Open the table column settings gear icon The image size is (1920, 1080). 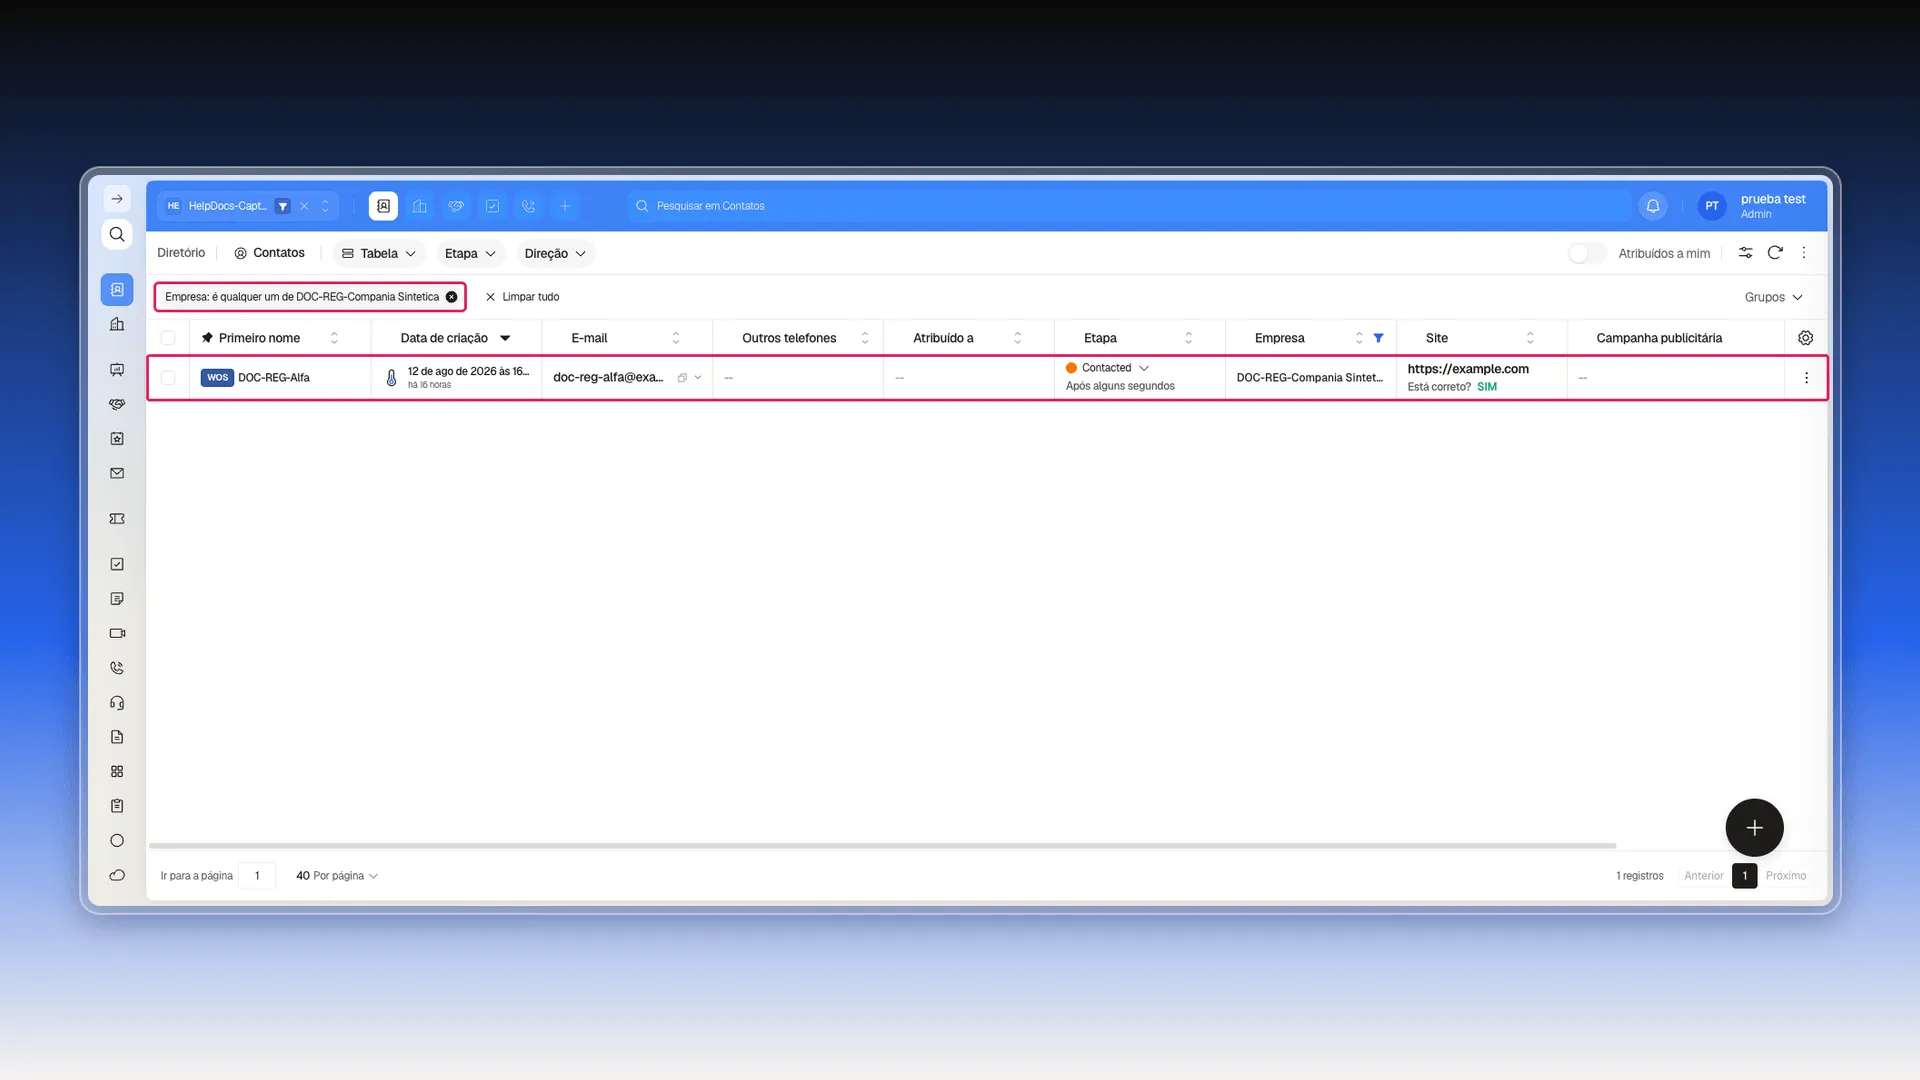click(1805, 338)
